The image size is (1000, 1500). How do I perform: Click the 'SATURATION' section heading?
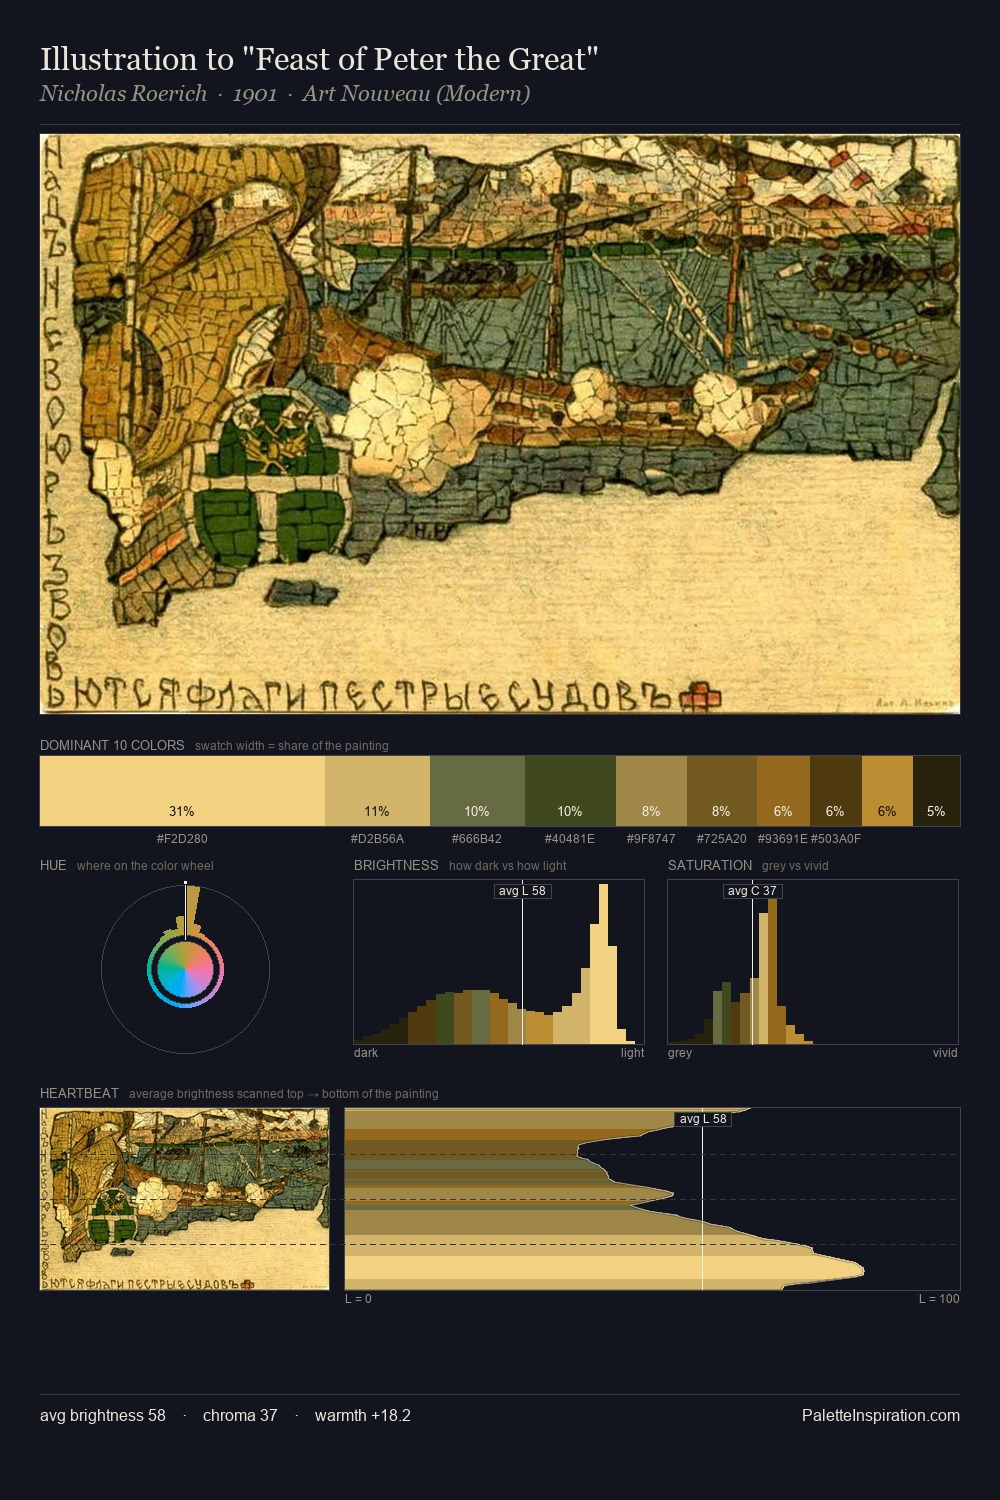tap(710, 865)
